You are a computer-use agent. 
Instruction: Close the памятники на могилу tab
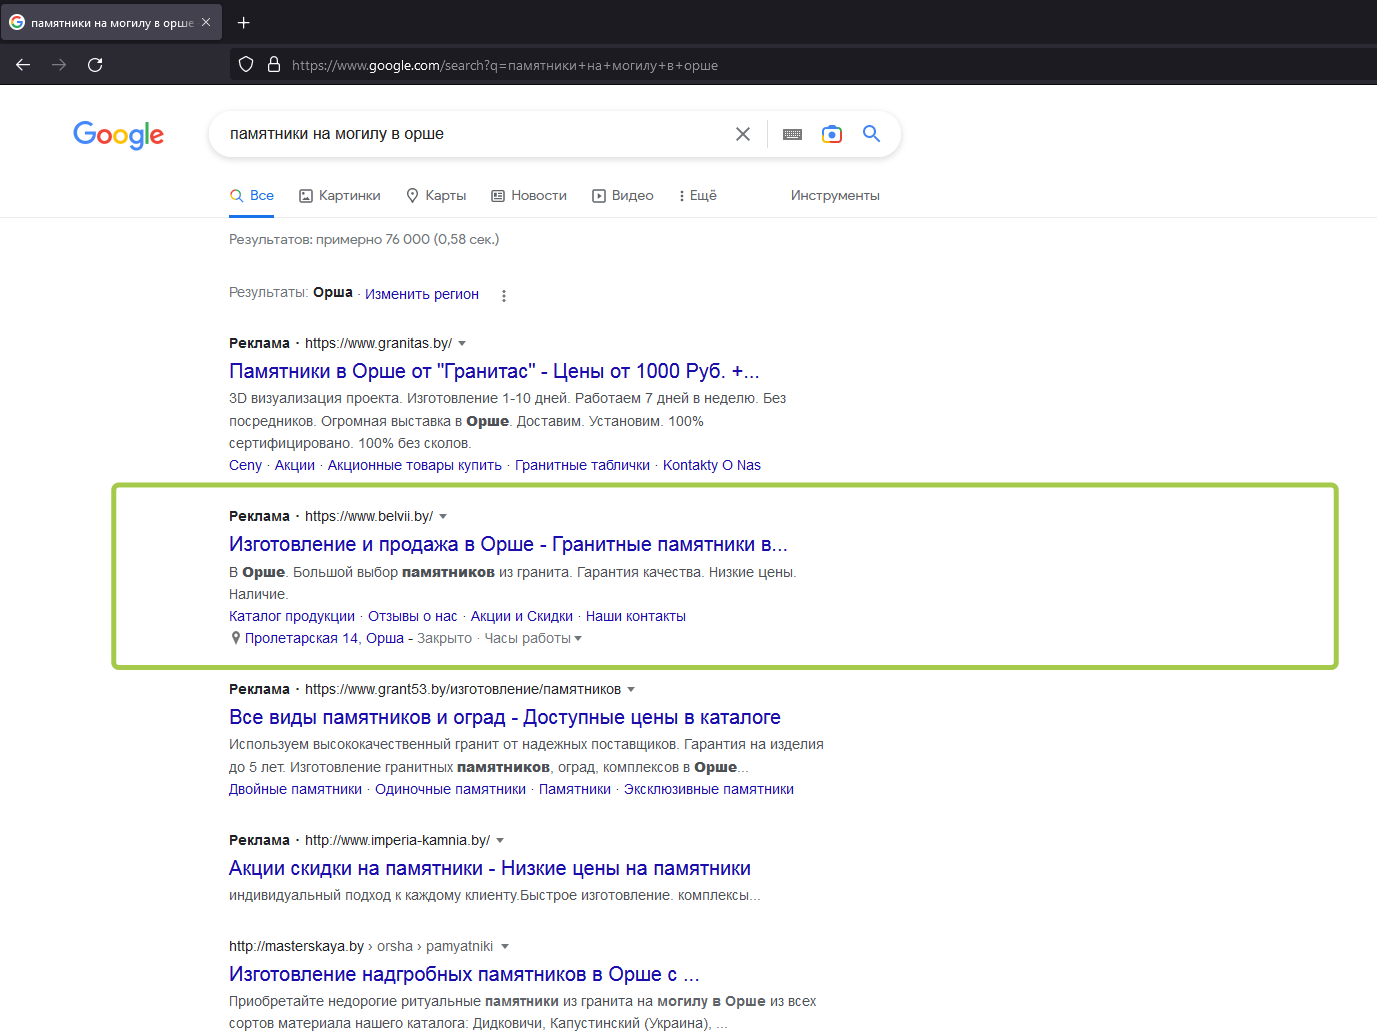[x=206, y=22]
